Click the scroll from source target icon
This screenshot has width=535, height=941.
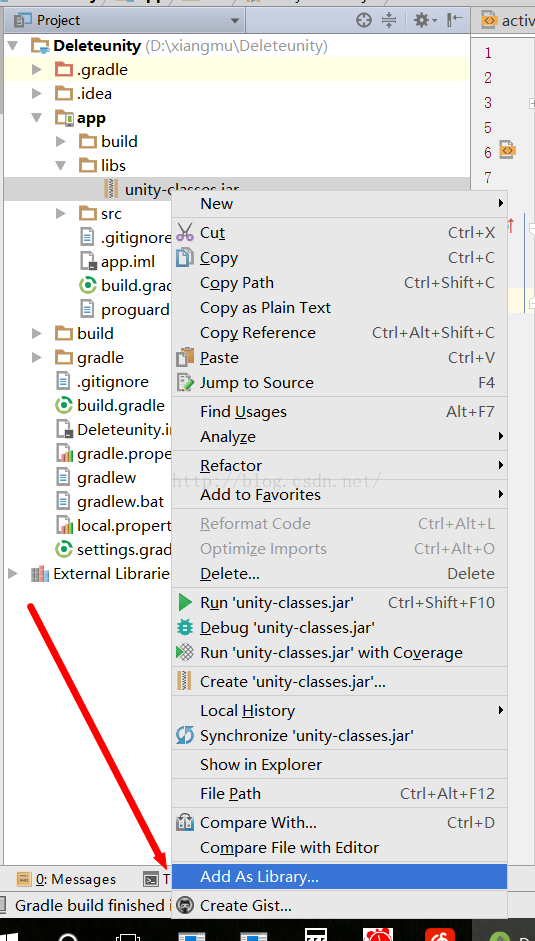pyautogui.click(x=364, y=20)
